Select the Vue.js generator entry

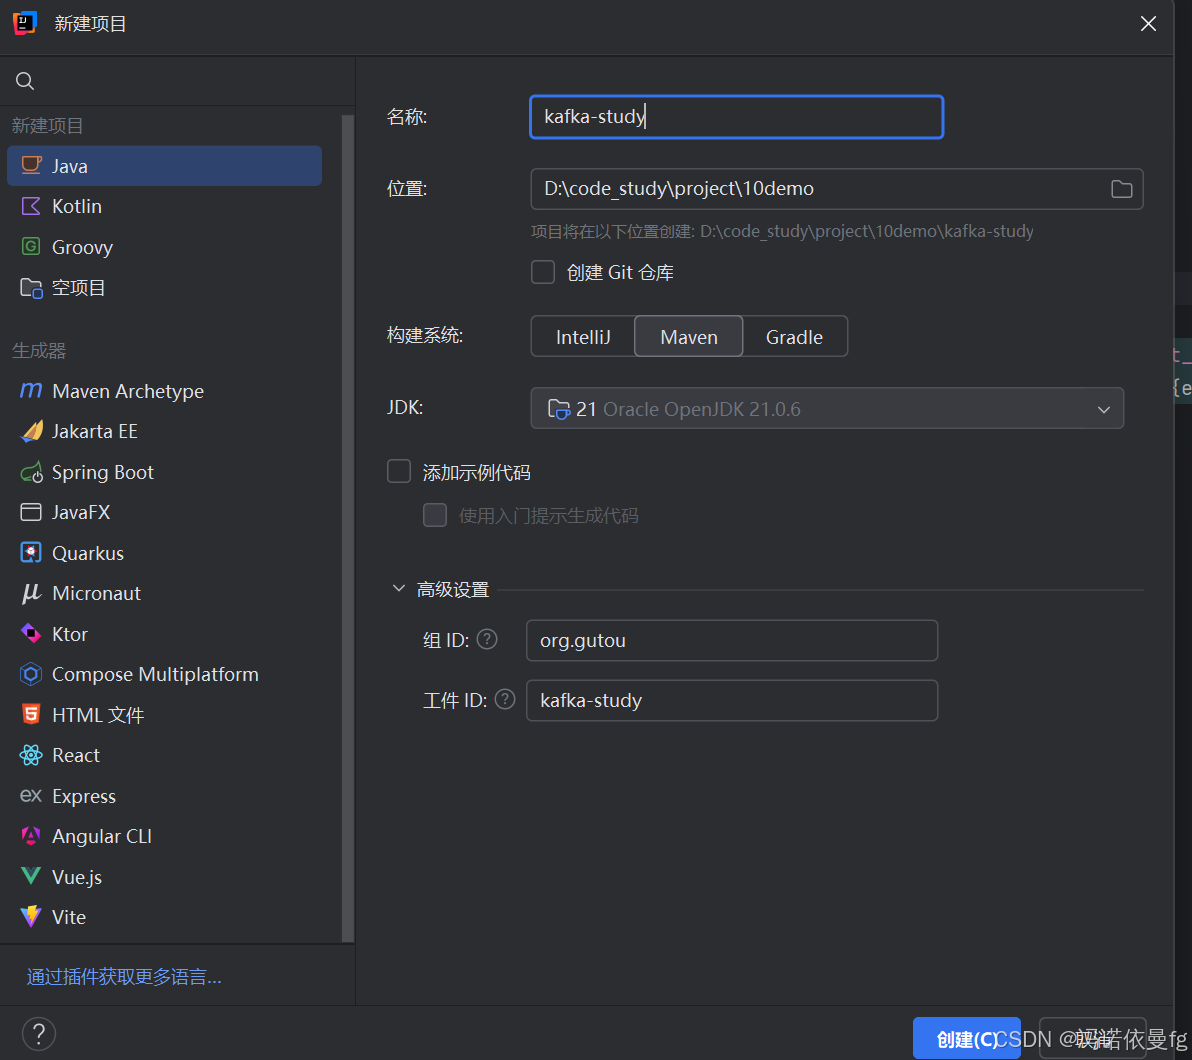164,877
